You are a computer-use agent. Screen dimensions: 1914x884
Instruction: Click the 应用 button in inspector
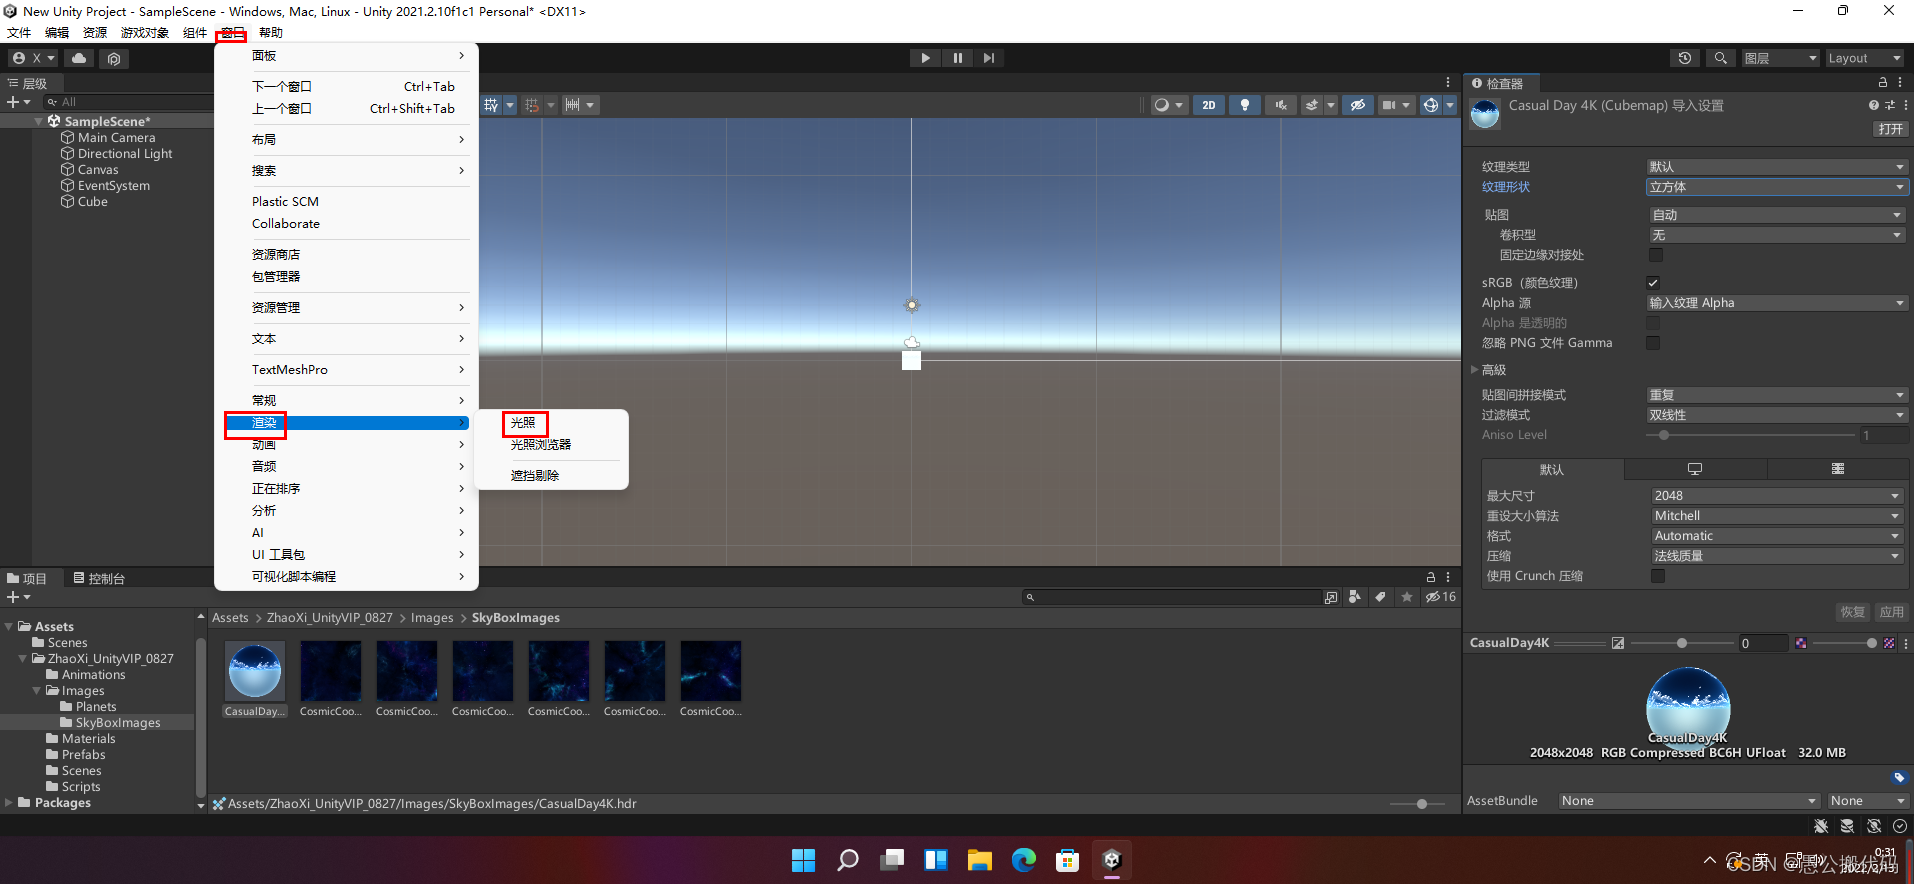[1891, 612]
